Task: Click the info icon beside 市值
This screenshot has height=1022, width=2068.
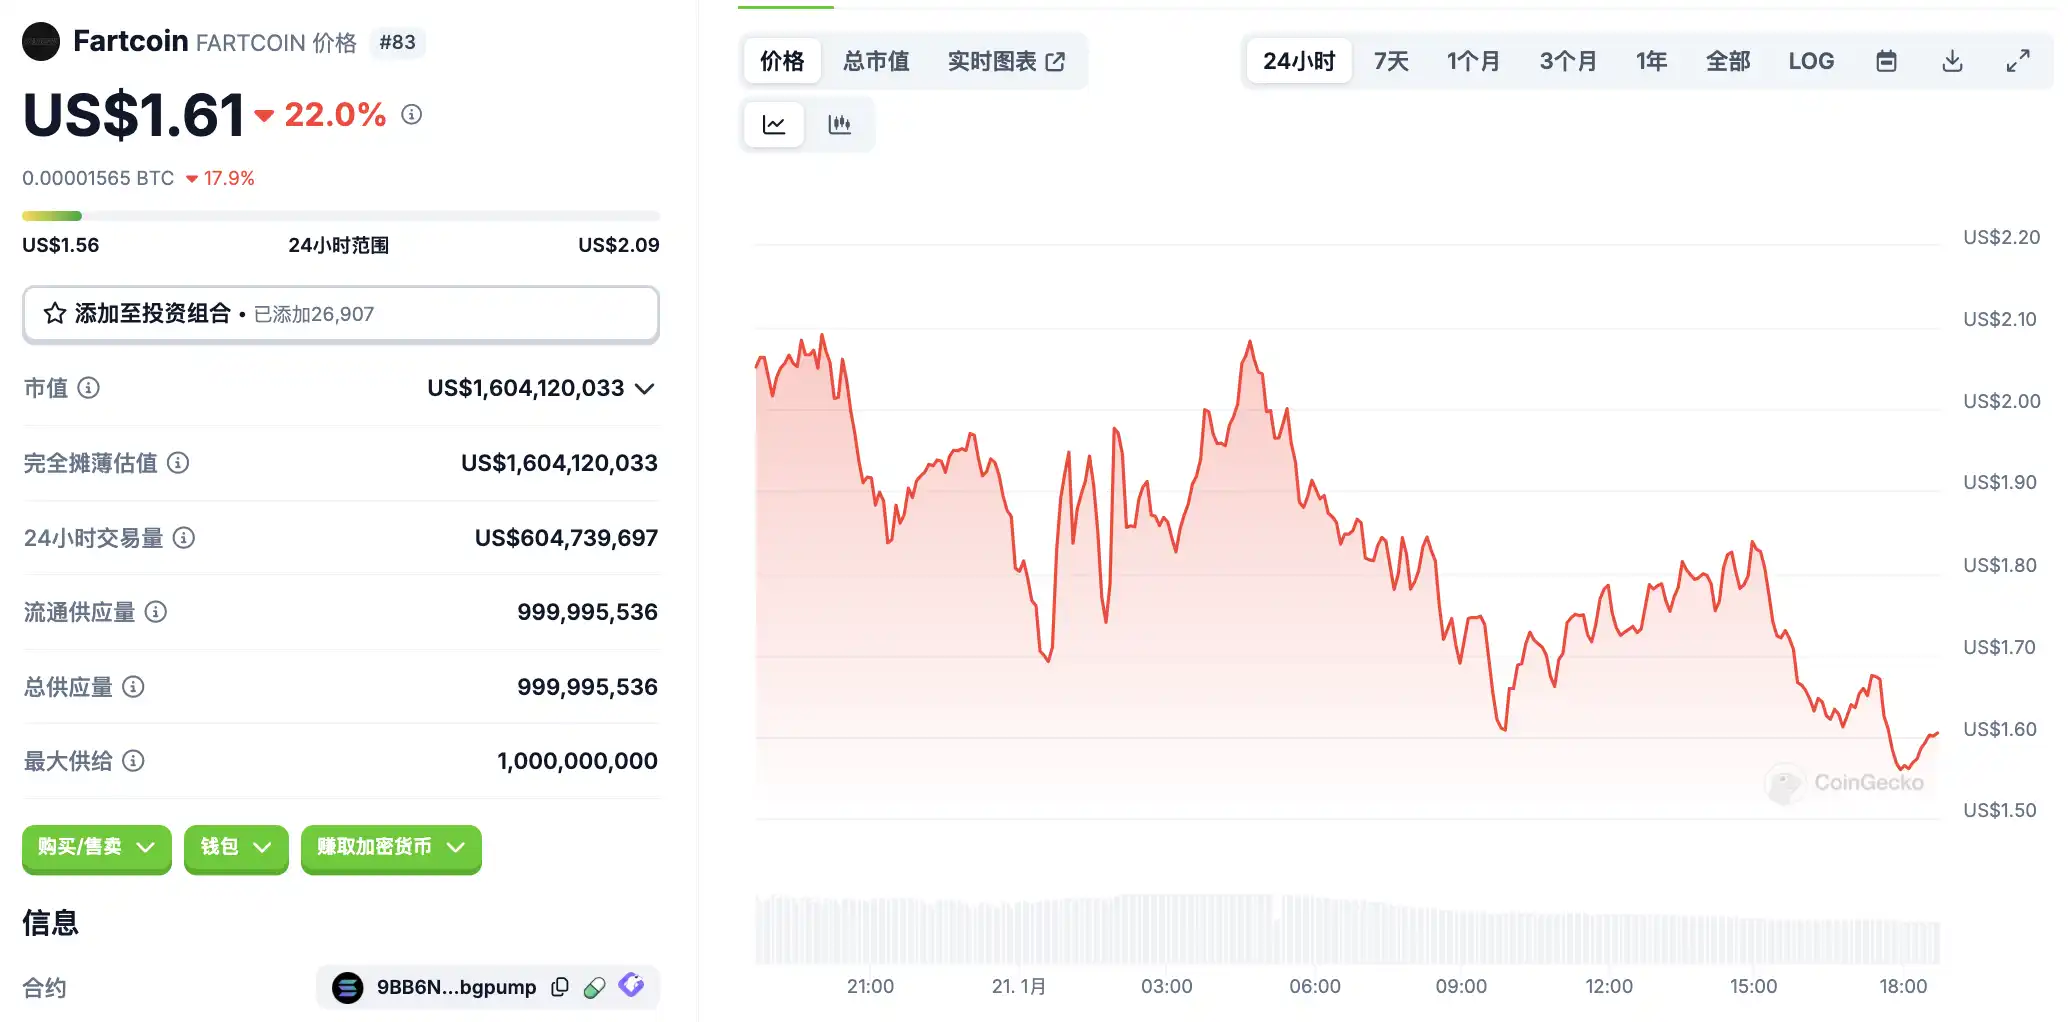Action: [89, 388]
